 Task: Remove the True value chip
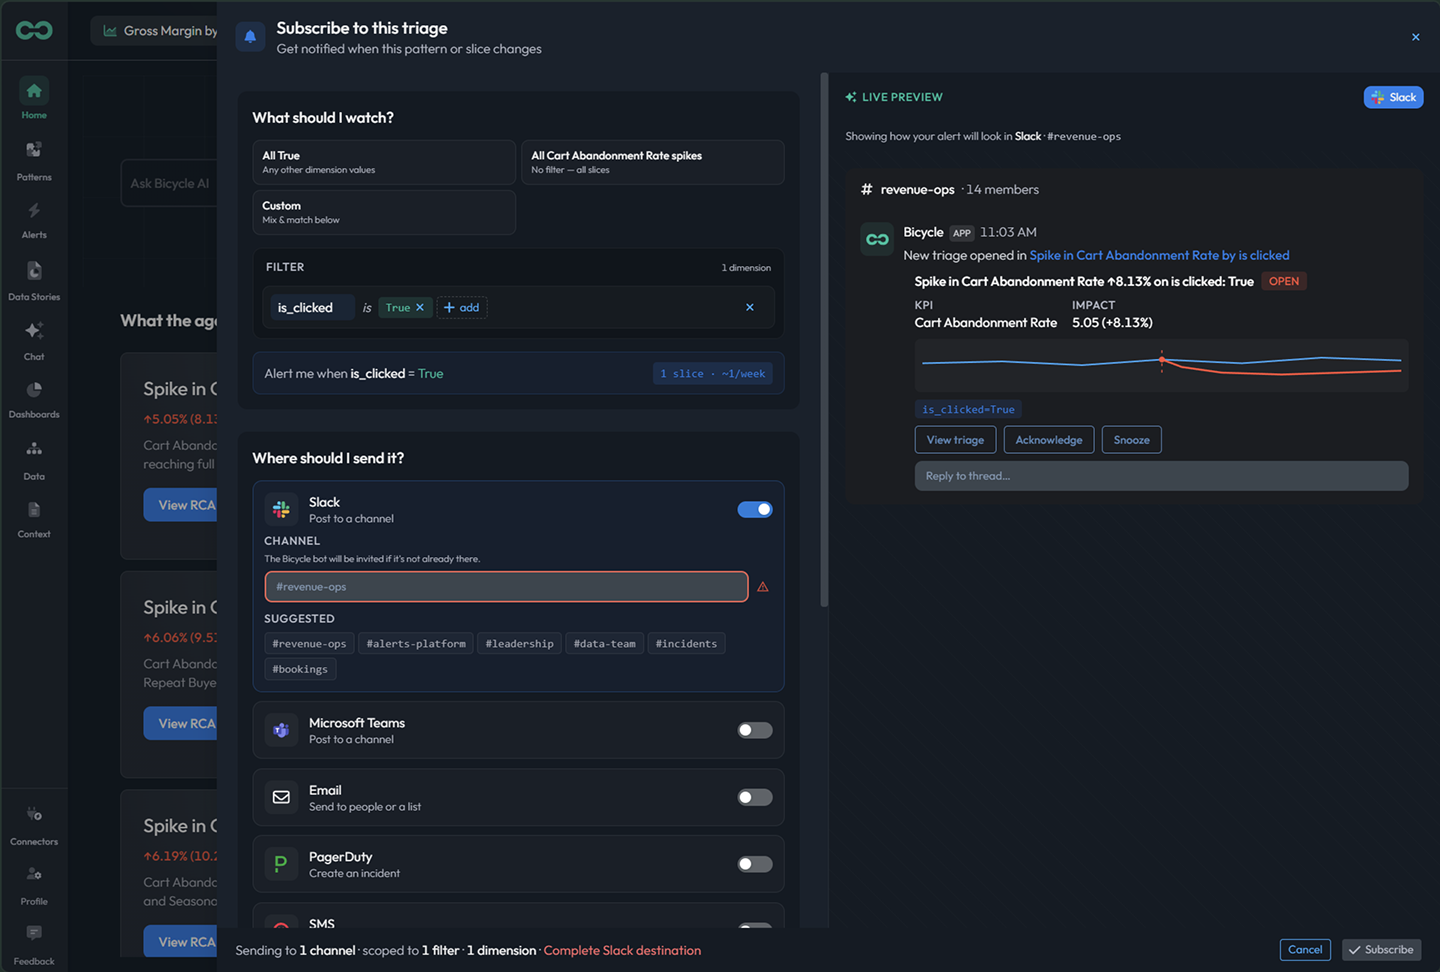pos(420,308)
